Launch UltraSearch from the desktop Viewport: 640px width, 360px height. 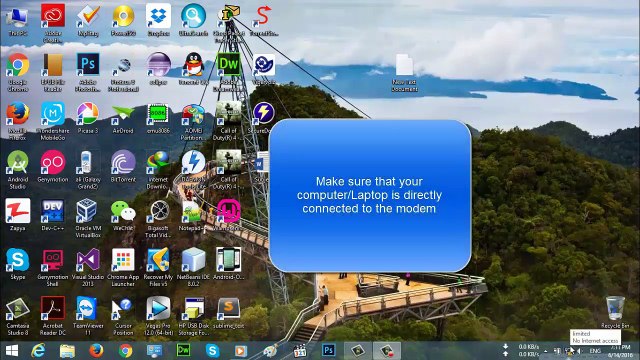click(193, 20)
